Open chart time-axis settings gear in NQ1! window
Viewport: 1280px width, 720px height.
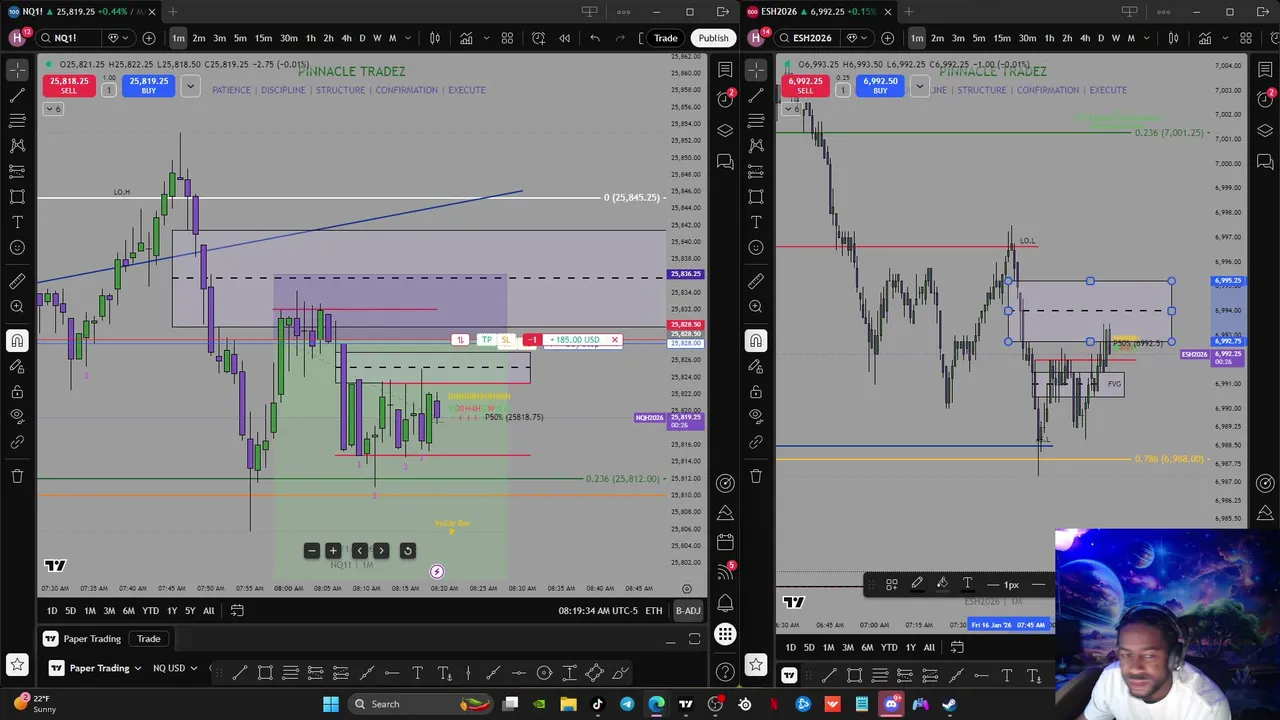pyautogui.click(x=686, y=589)
